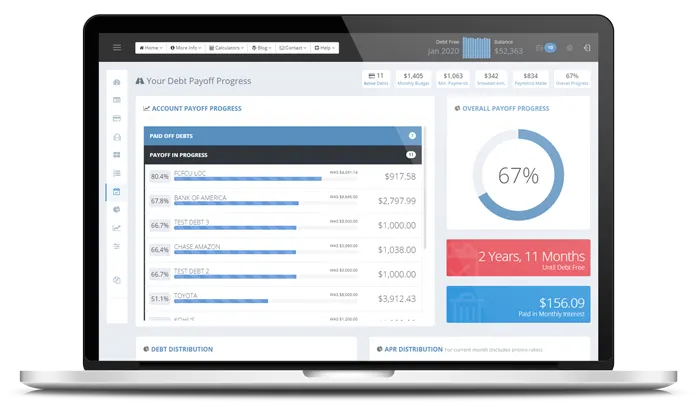Click the chart icon beside Account Payoff Progress
This screenshot has width=700, height=415.
click(x=146, y=108)
